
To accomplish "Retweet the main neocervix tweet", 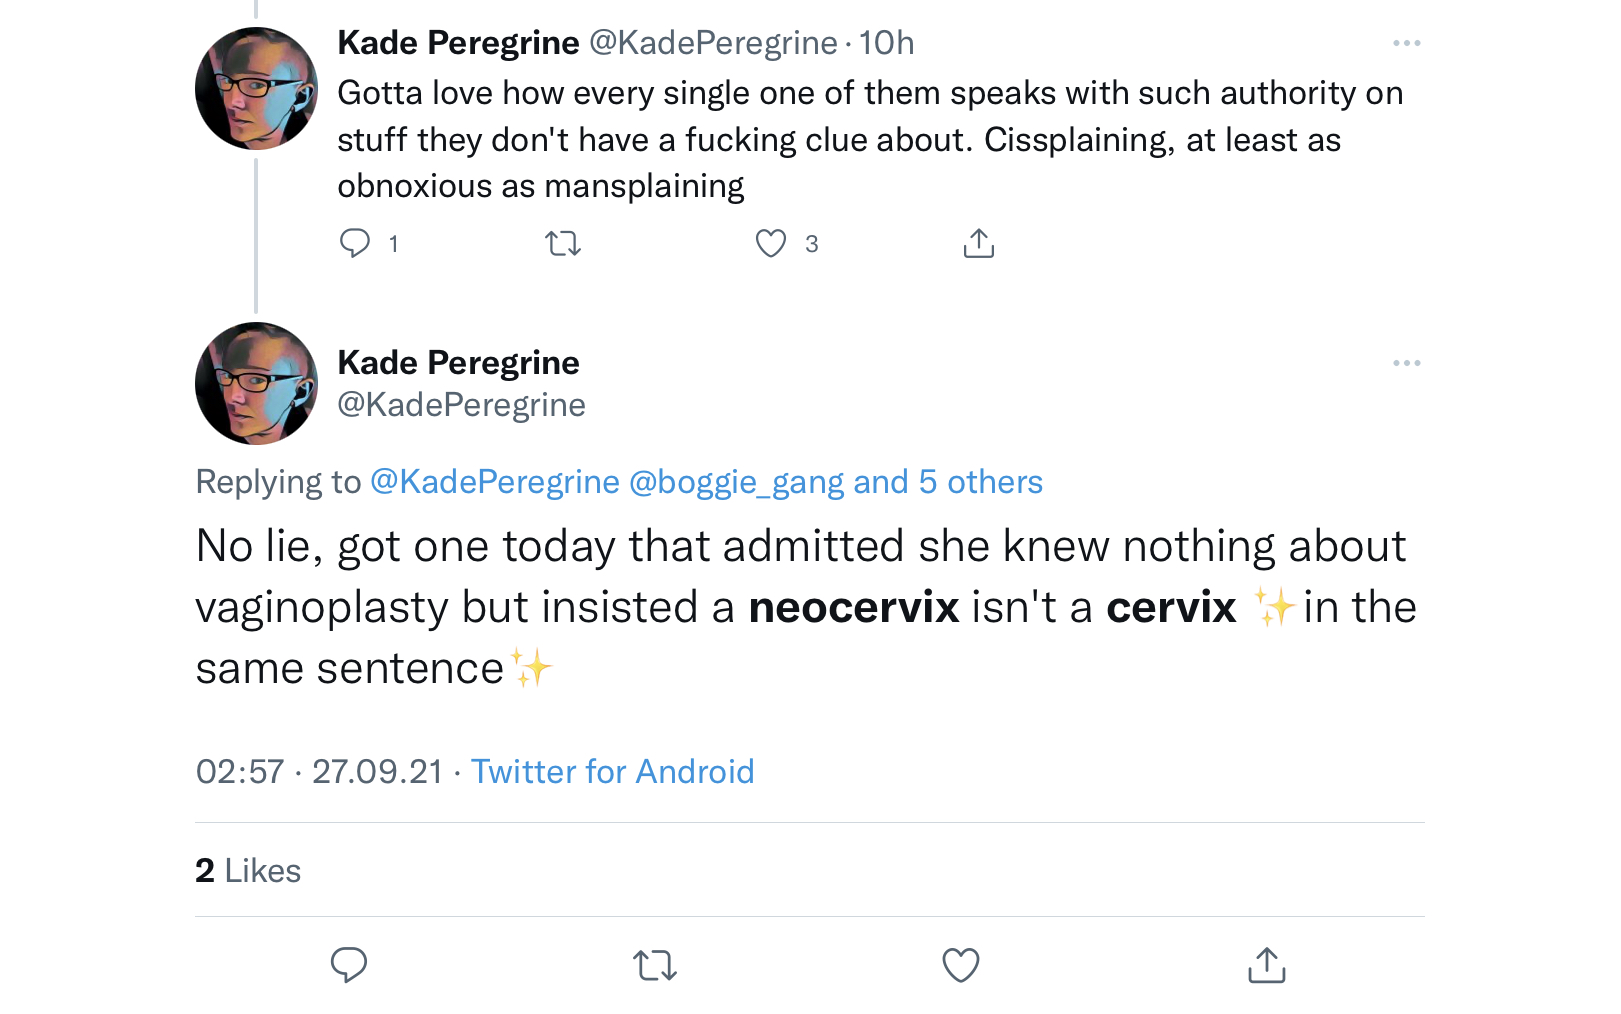I will (655, 965).
